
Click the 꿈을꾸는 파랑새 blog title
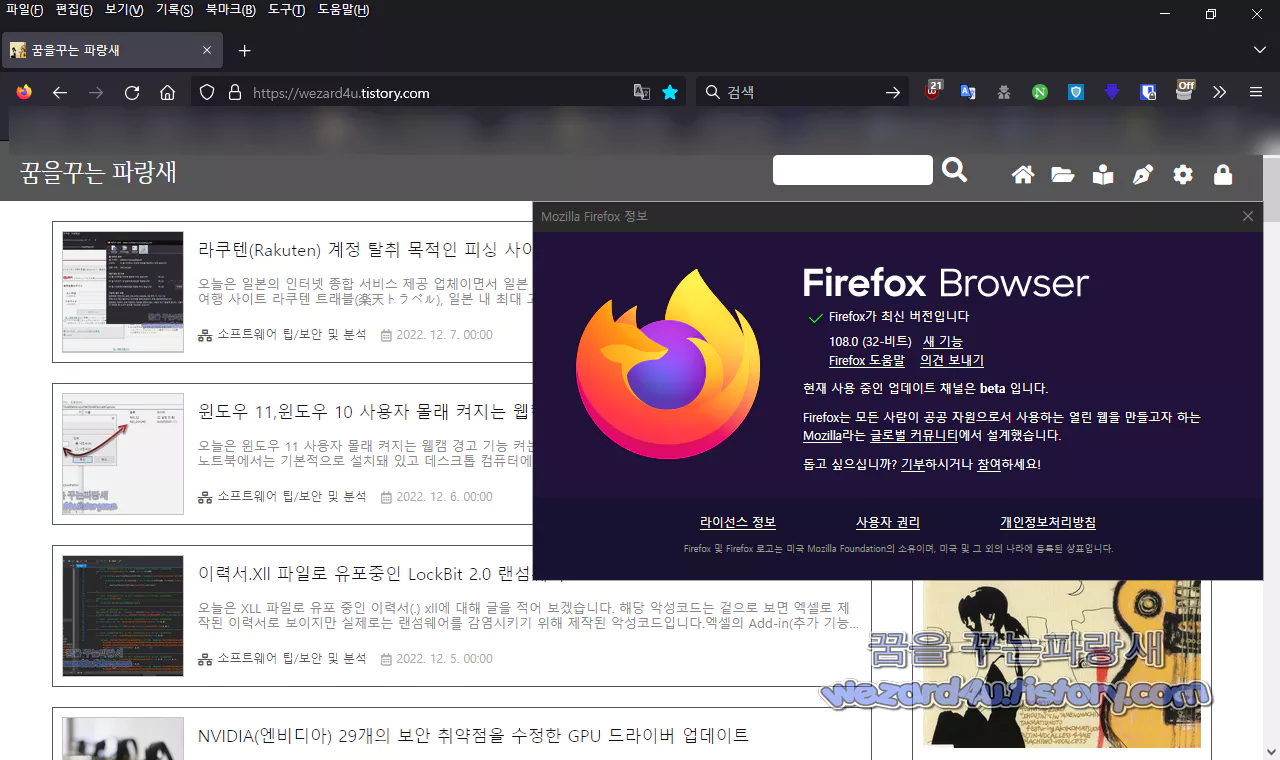(x=98, y=172)
